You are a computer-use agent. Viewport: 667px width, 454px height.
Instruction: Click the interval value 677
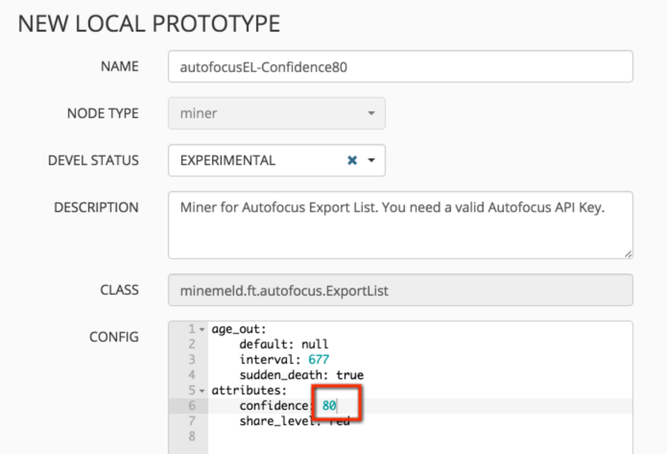(x=319, y=359)
